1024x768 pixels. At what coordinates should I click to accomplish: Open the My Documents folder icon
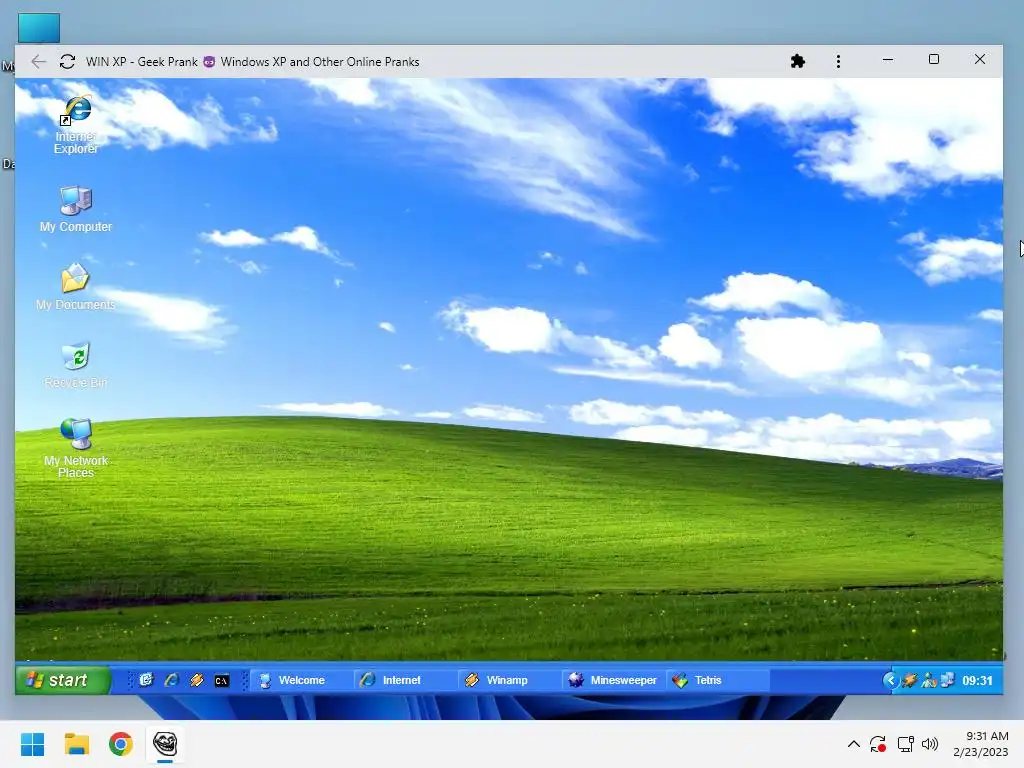(75, 287)
